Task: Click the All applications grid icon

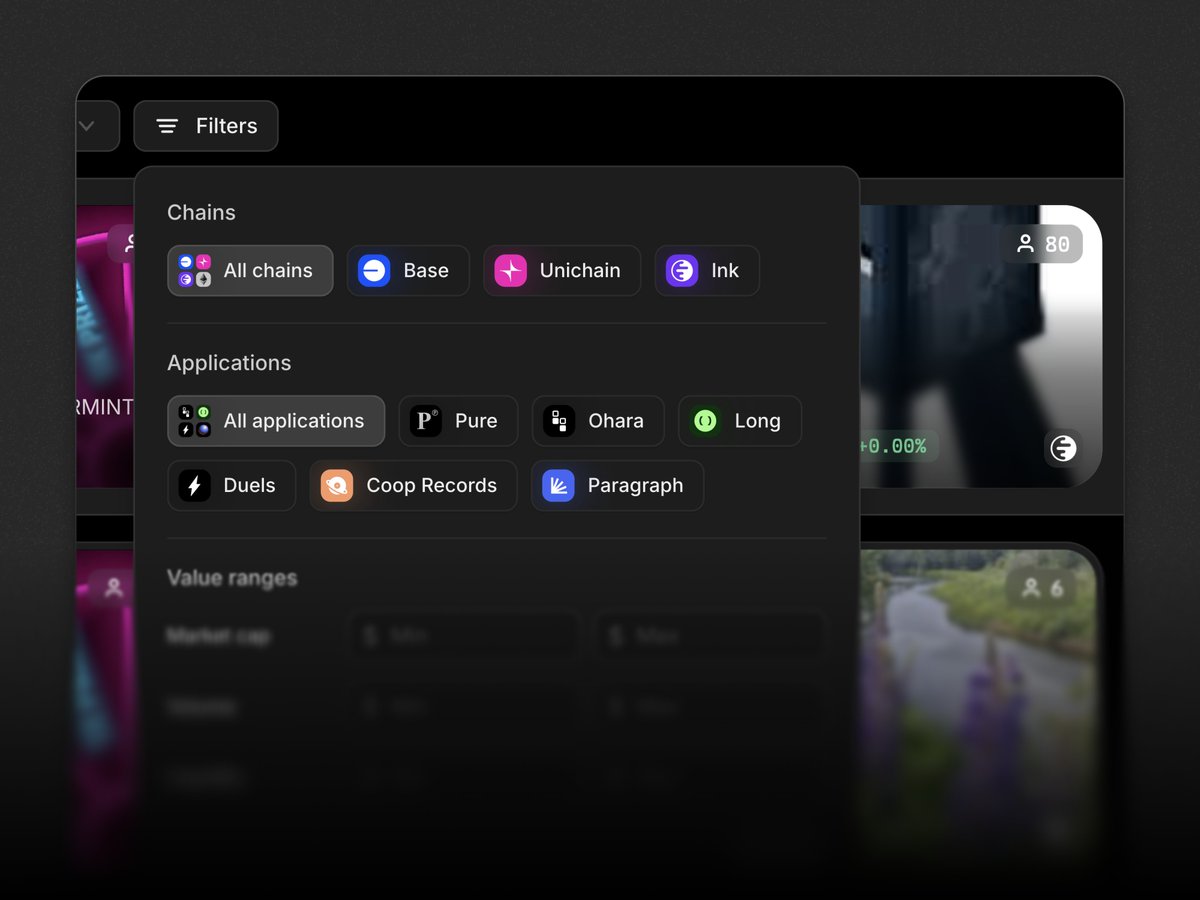Action: (195, 421)
